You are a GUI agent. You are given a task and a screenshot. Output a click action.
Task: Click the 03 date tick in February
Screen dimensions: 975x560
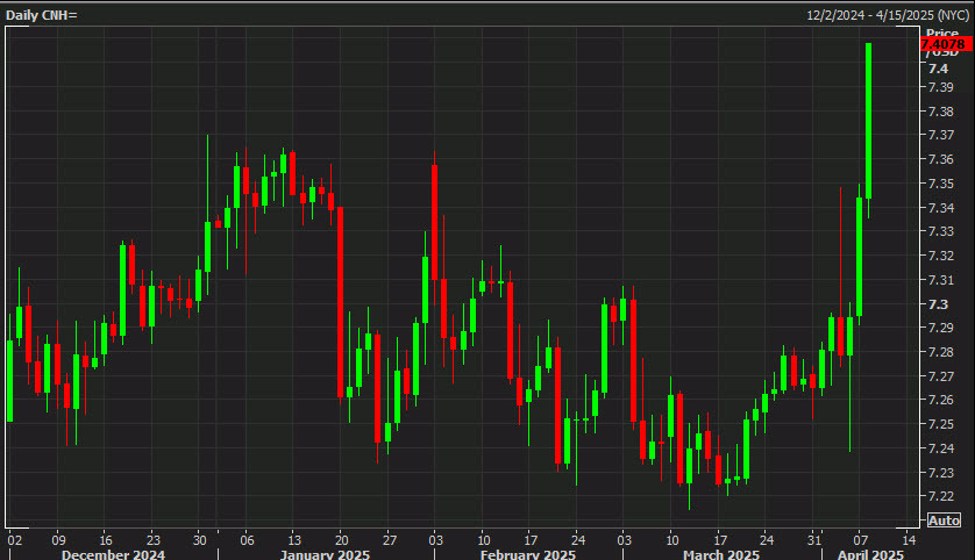point(435,540)
